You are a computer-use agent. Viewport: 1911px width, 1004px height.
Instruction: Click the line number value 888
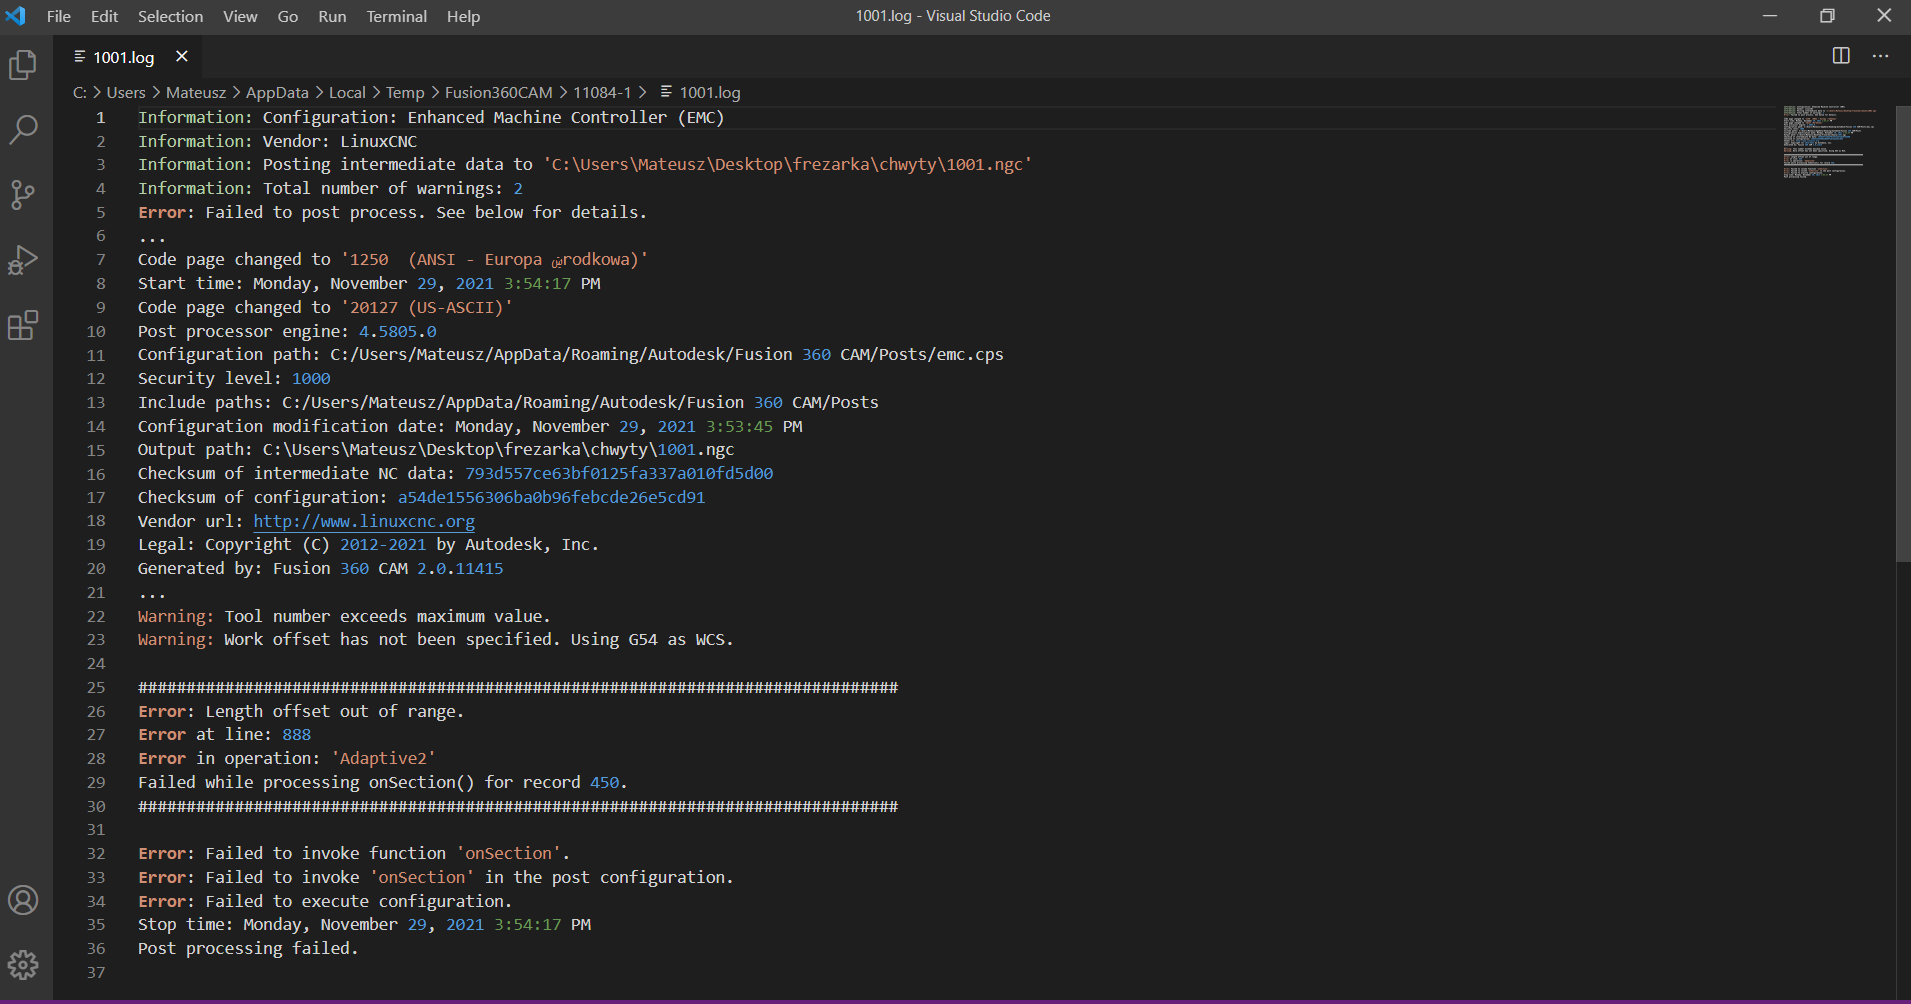[297, 734]
